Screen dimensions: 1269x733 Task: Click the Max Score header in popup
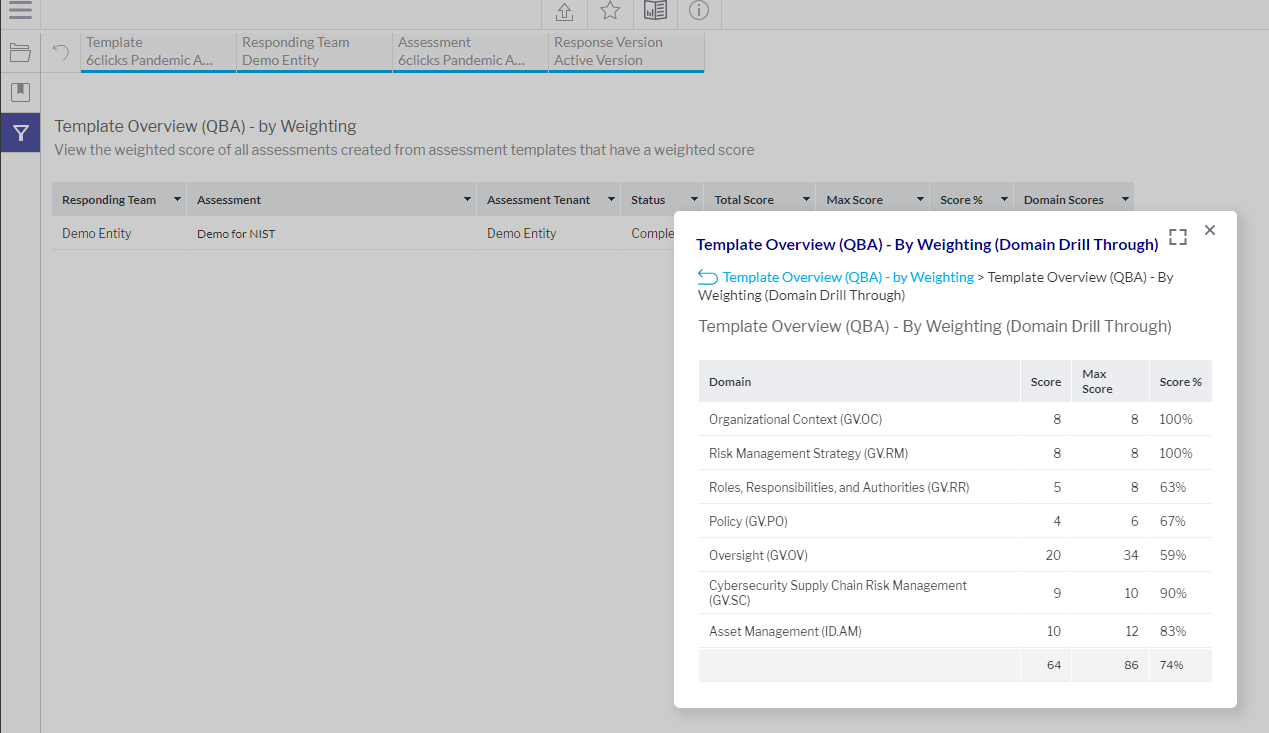coord(1110,382)
